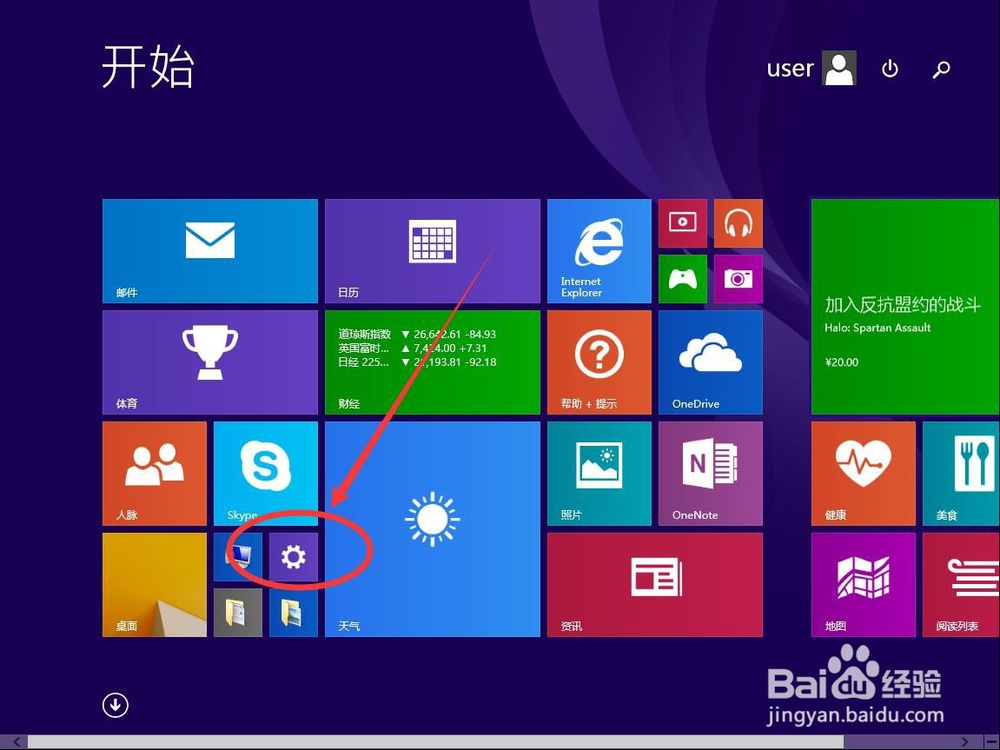Image resolution: width=1000 pixels, height=750 pixels.
Task: Open the Camera tile
Action: pyautogui.click(x=738, y=279)
